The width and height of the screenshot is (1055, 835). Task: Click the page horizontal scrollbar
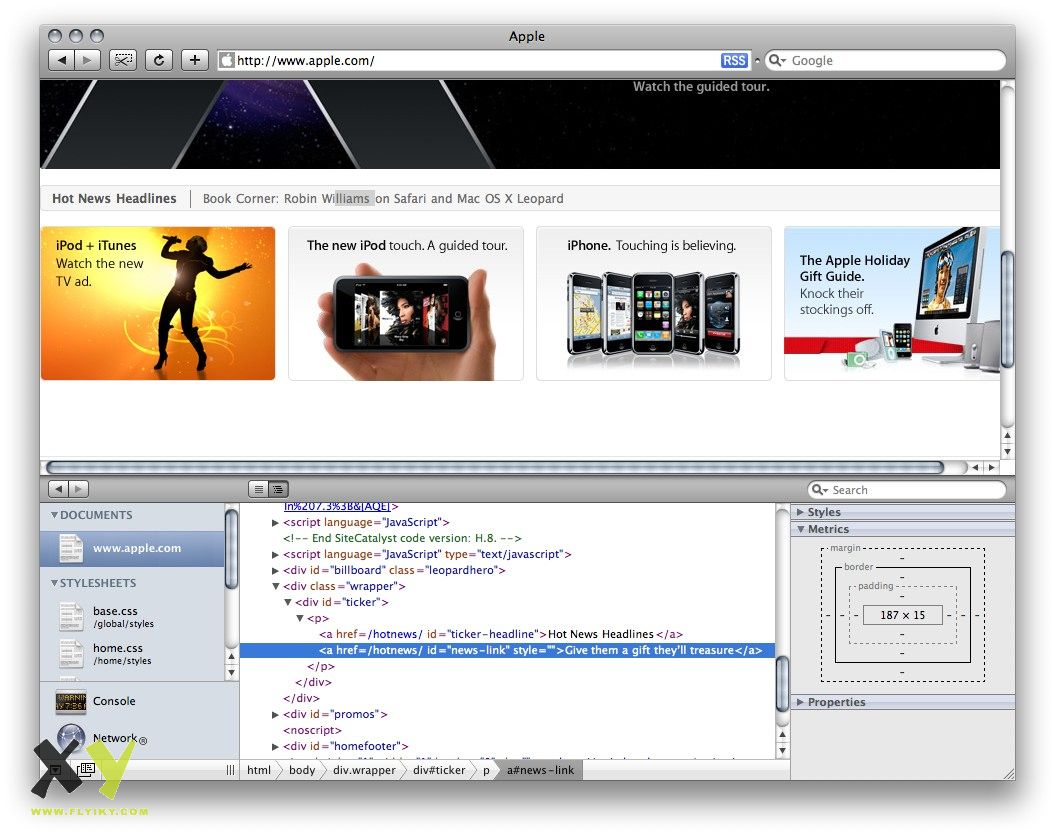pos(495,467)
